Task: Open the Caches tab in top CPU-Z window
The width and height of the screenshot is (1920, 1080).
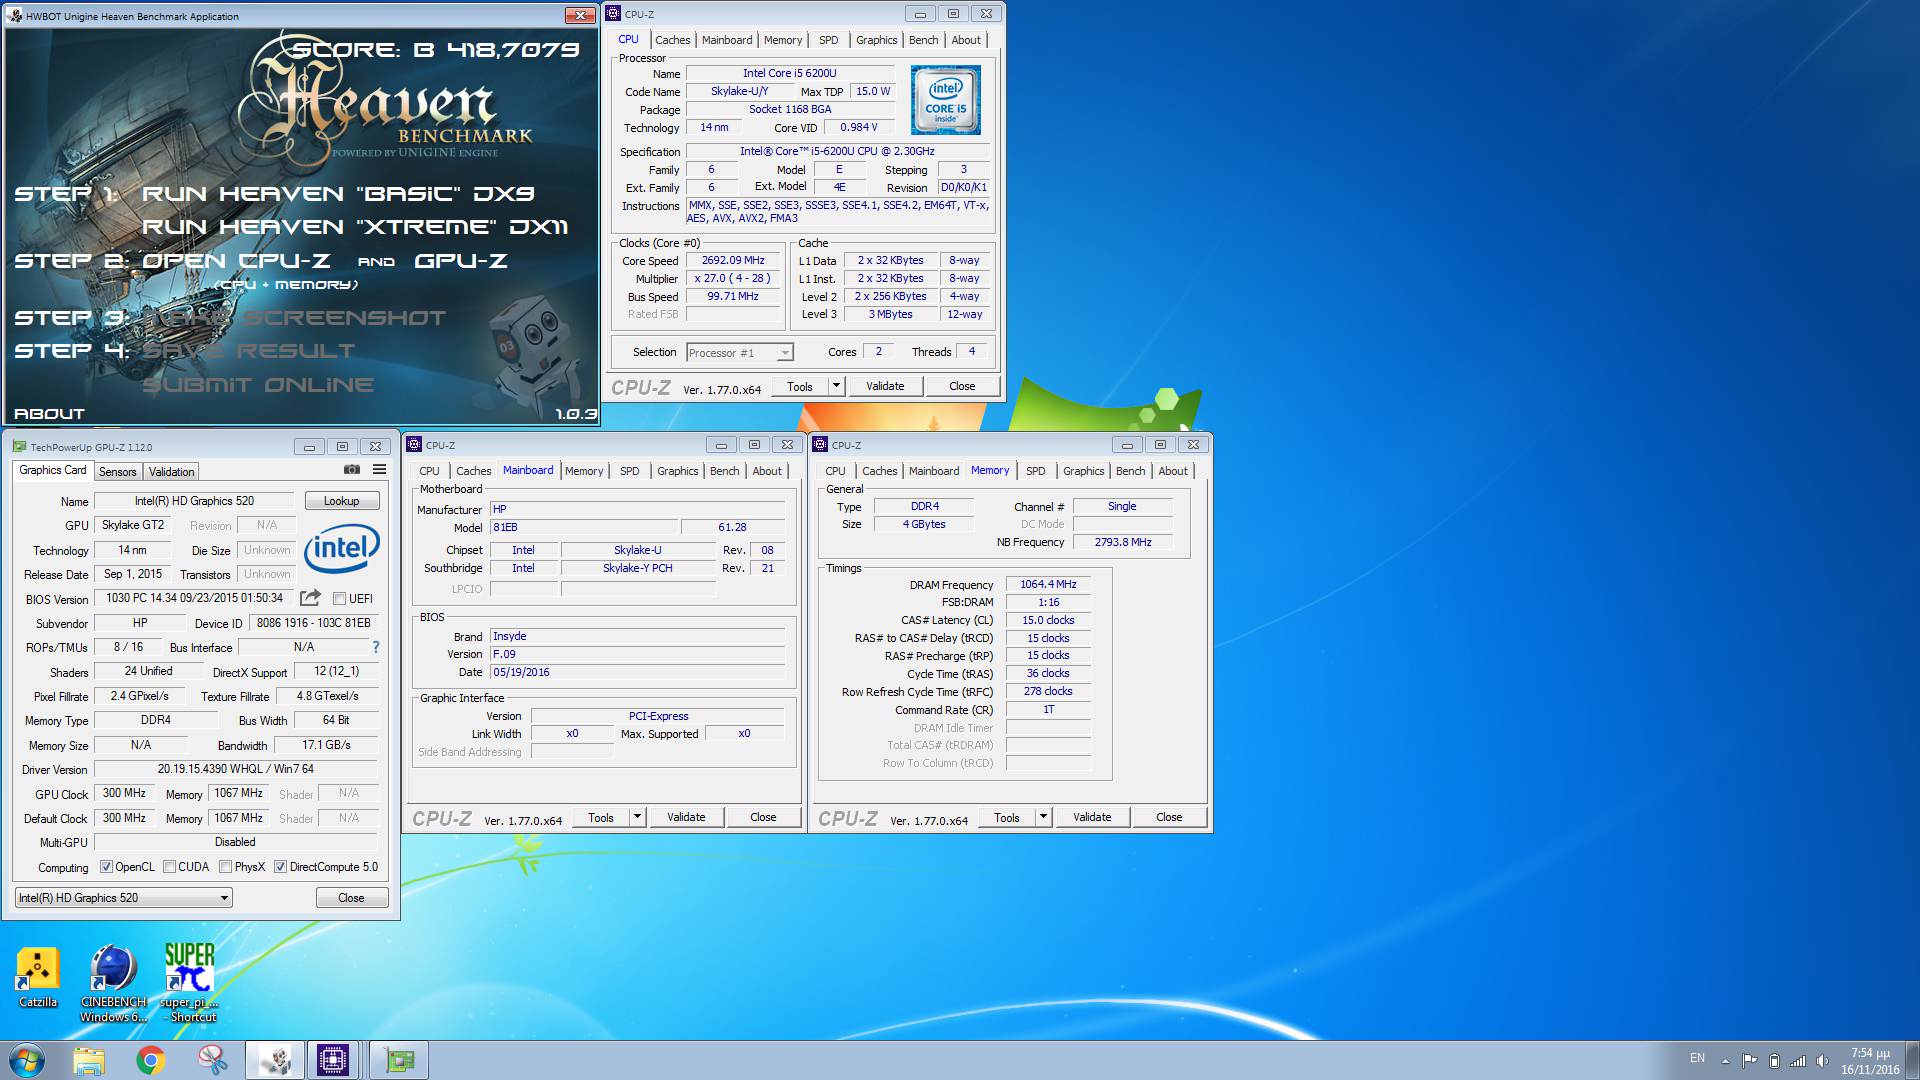Action: [672, 40]
